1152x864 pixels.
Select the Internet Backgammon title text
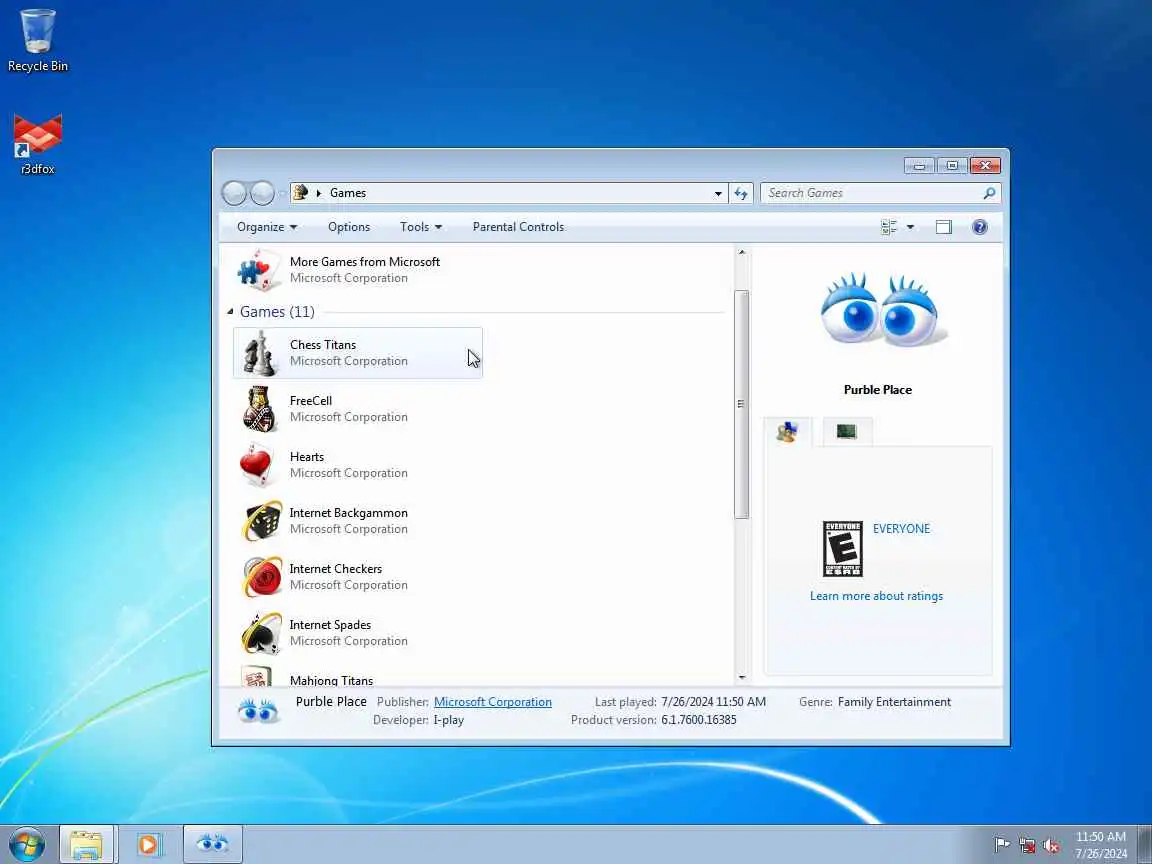[x=348, y=513]
